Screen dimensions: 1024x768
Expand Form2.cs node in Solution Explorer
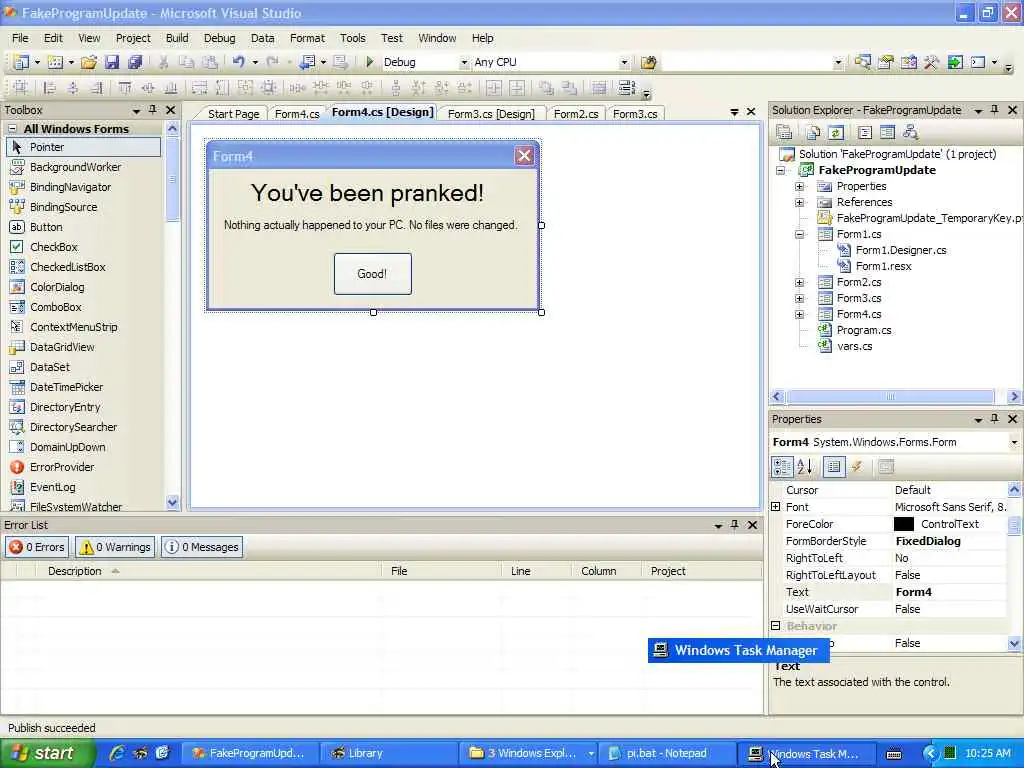coord(799,282)
